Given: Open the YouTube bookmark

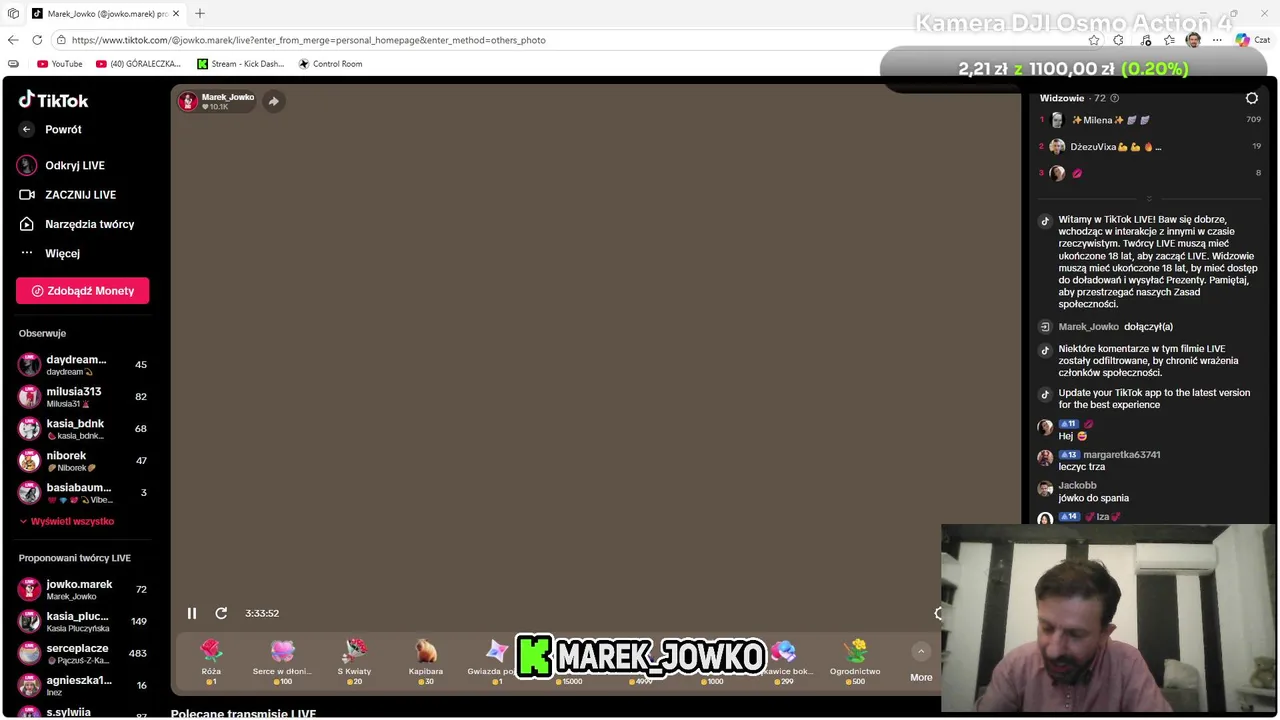Looking at the screenshot, I should [x=60, y=64].
